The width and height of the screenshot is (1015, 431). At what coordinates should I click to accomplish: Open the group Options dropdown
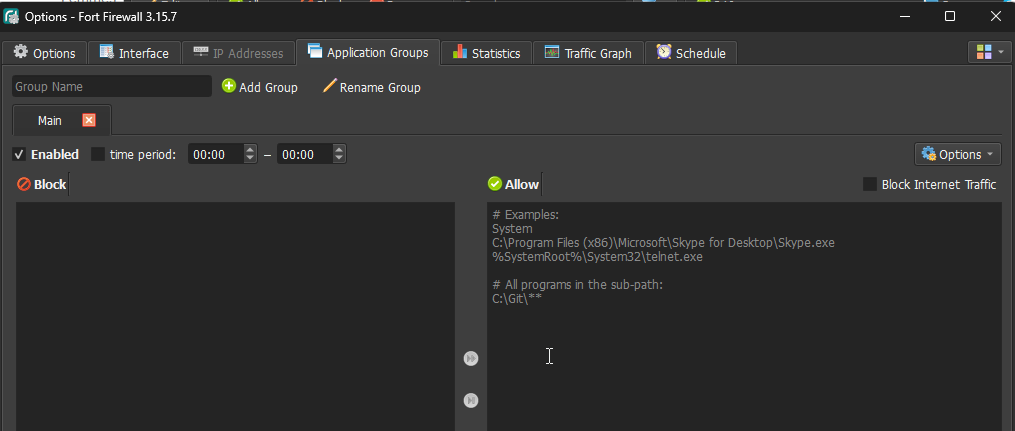tap(957, 154)
